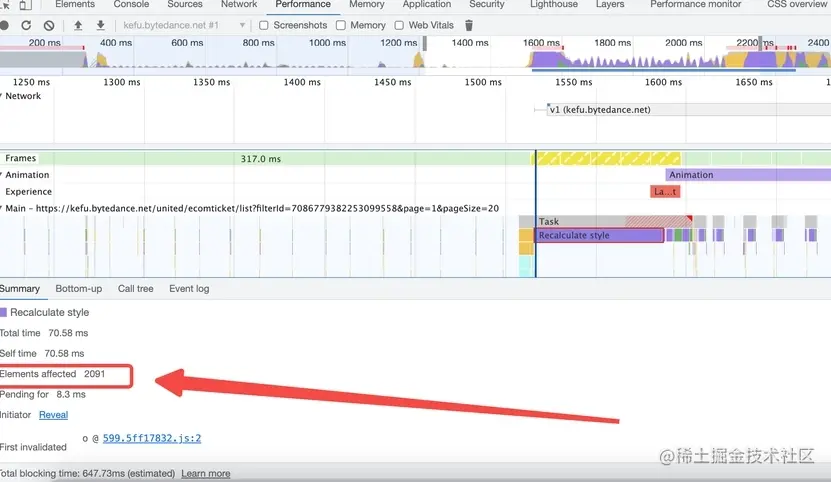Click the Experience track label
Viewport: 831px width, 482px height.
[x=29, y=191]
